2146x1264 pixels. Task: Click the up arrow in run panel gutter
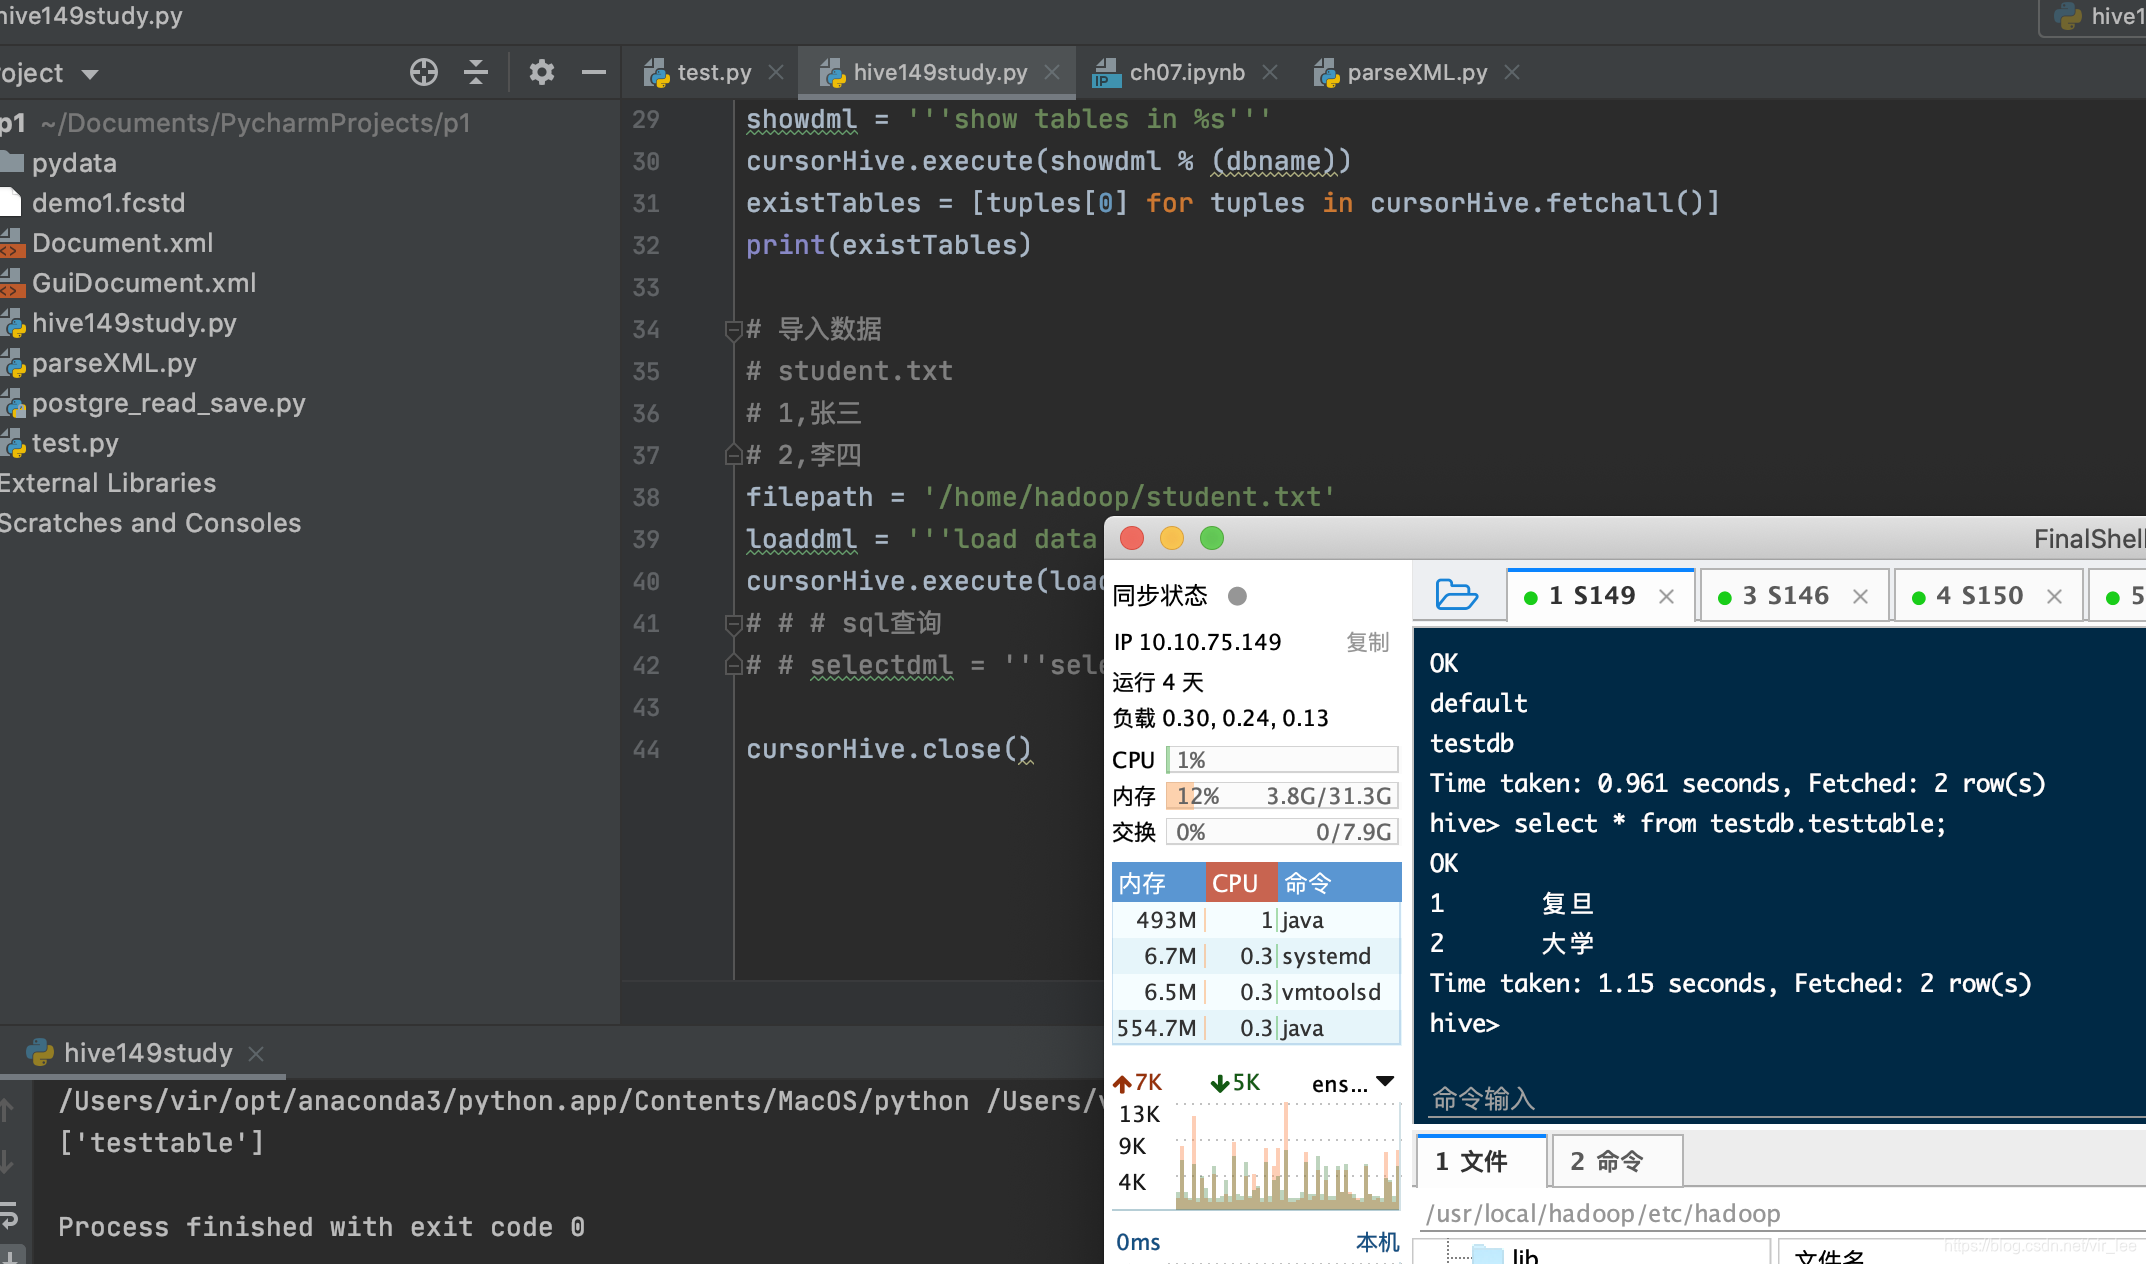click(7, 1109)
